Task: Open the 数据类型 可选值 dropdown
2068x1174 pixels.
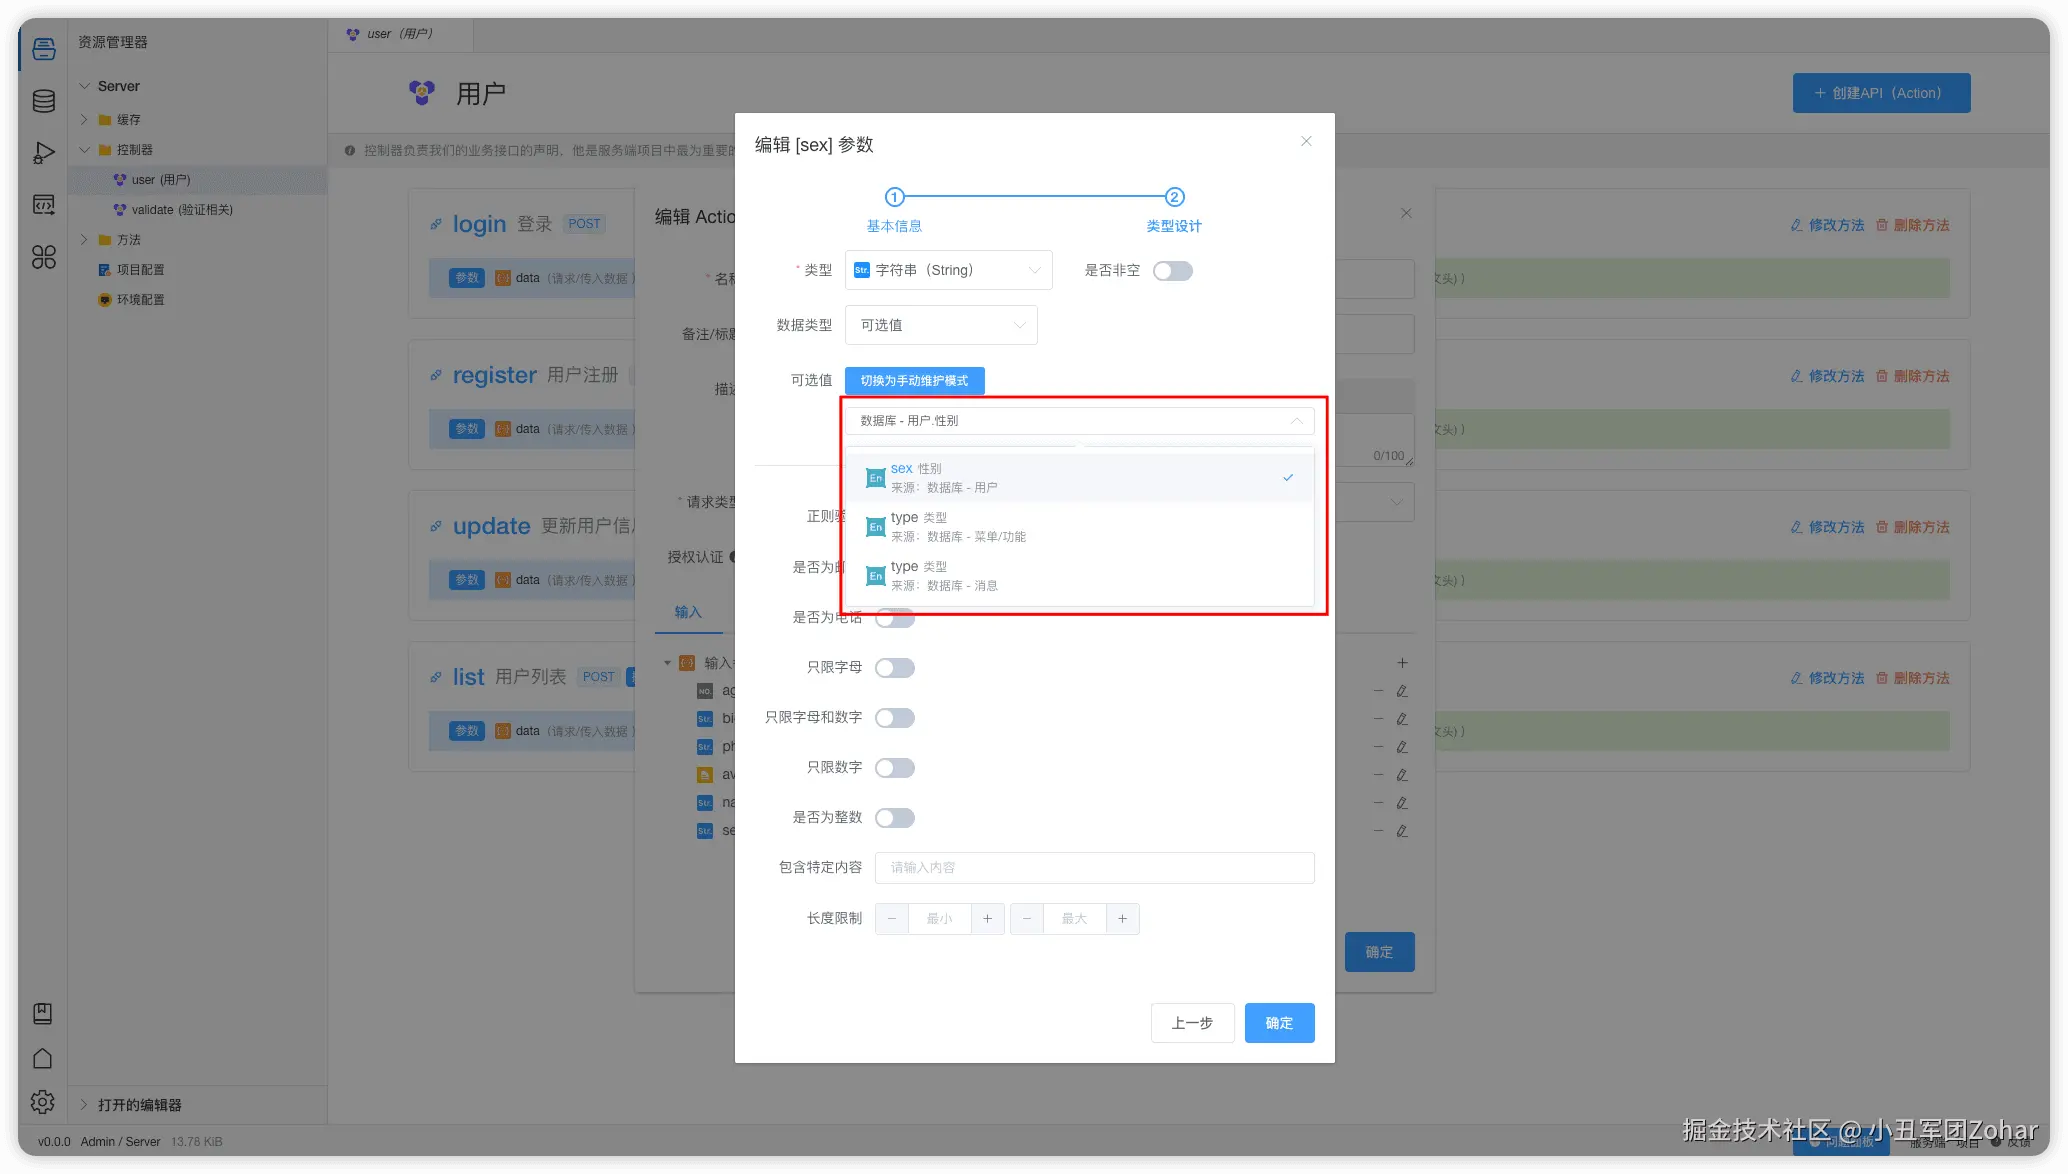Action: (941, 325)
